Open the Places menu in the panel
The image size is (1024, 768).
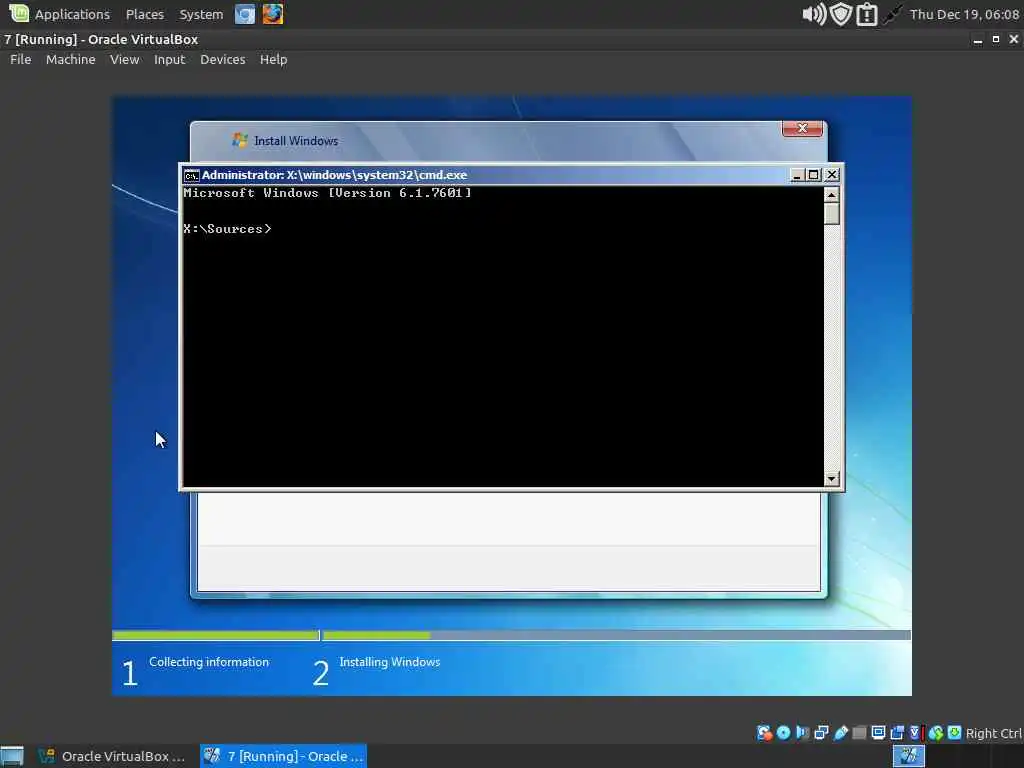[144, 14]
